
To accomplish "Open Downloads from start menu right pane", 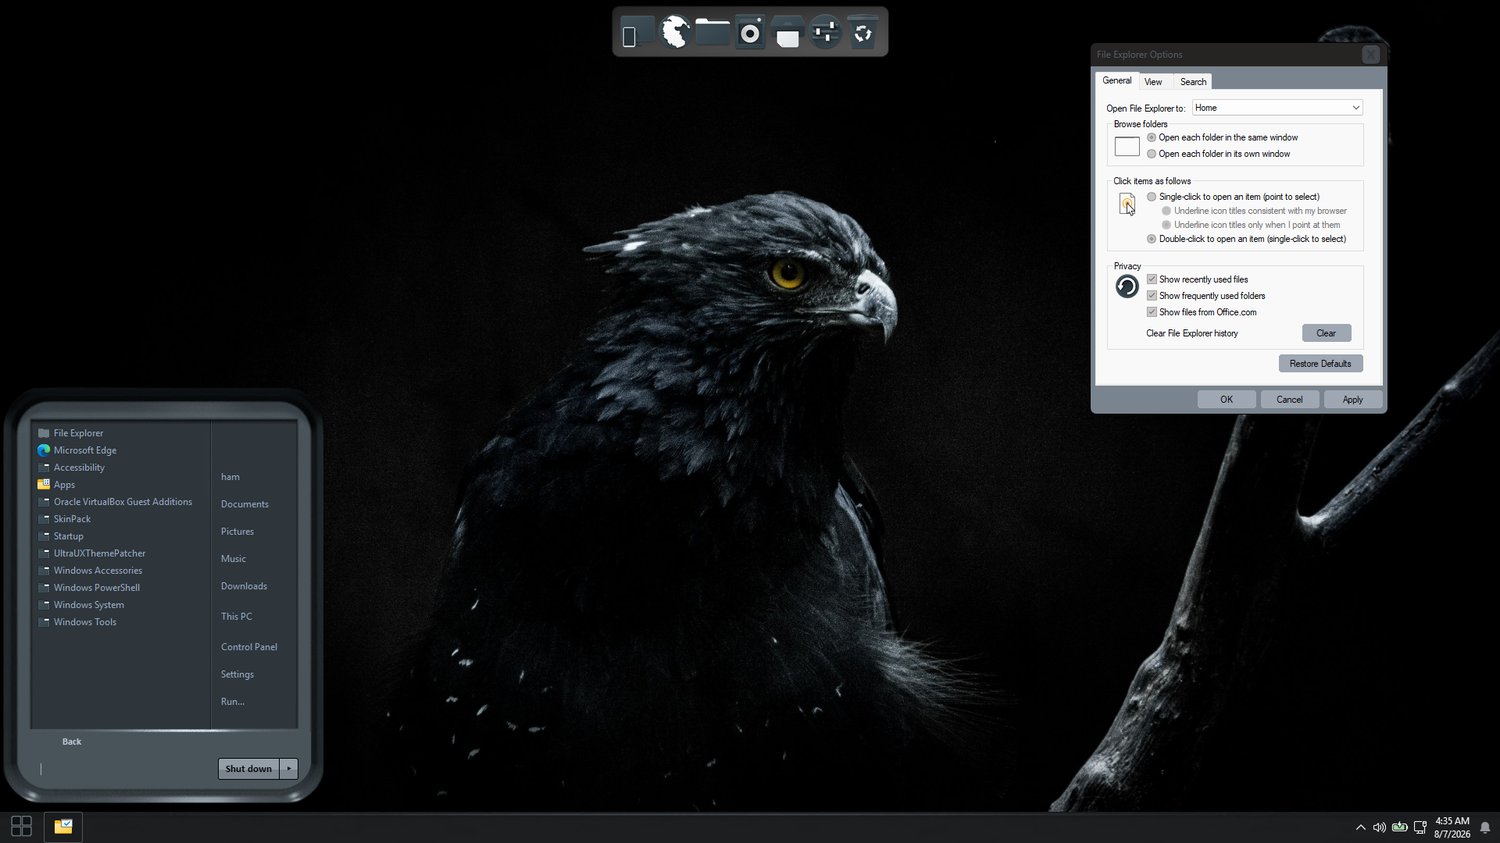I will coord(244,586).
